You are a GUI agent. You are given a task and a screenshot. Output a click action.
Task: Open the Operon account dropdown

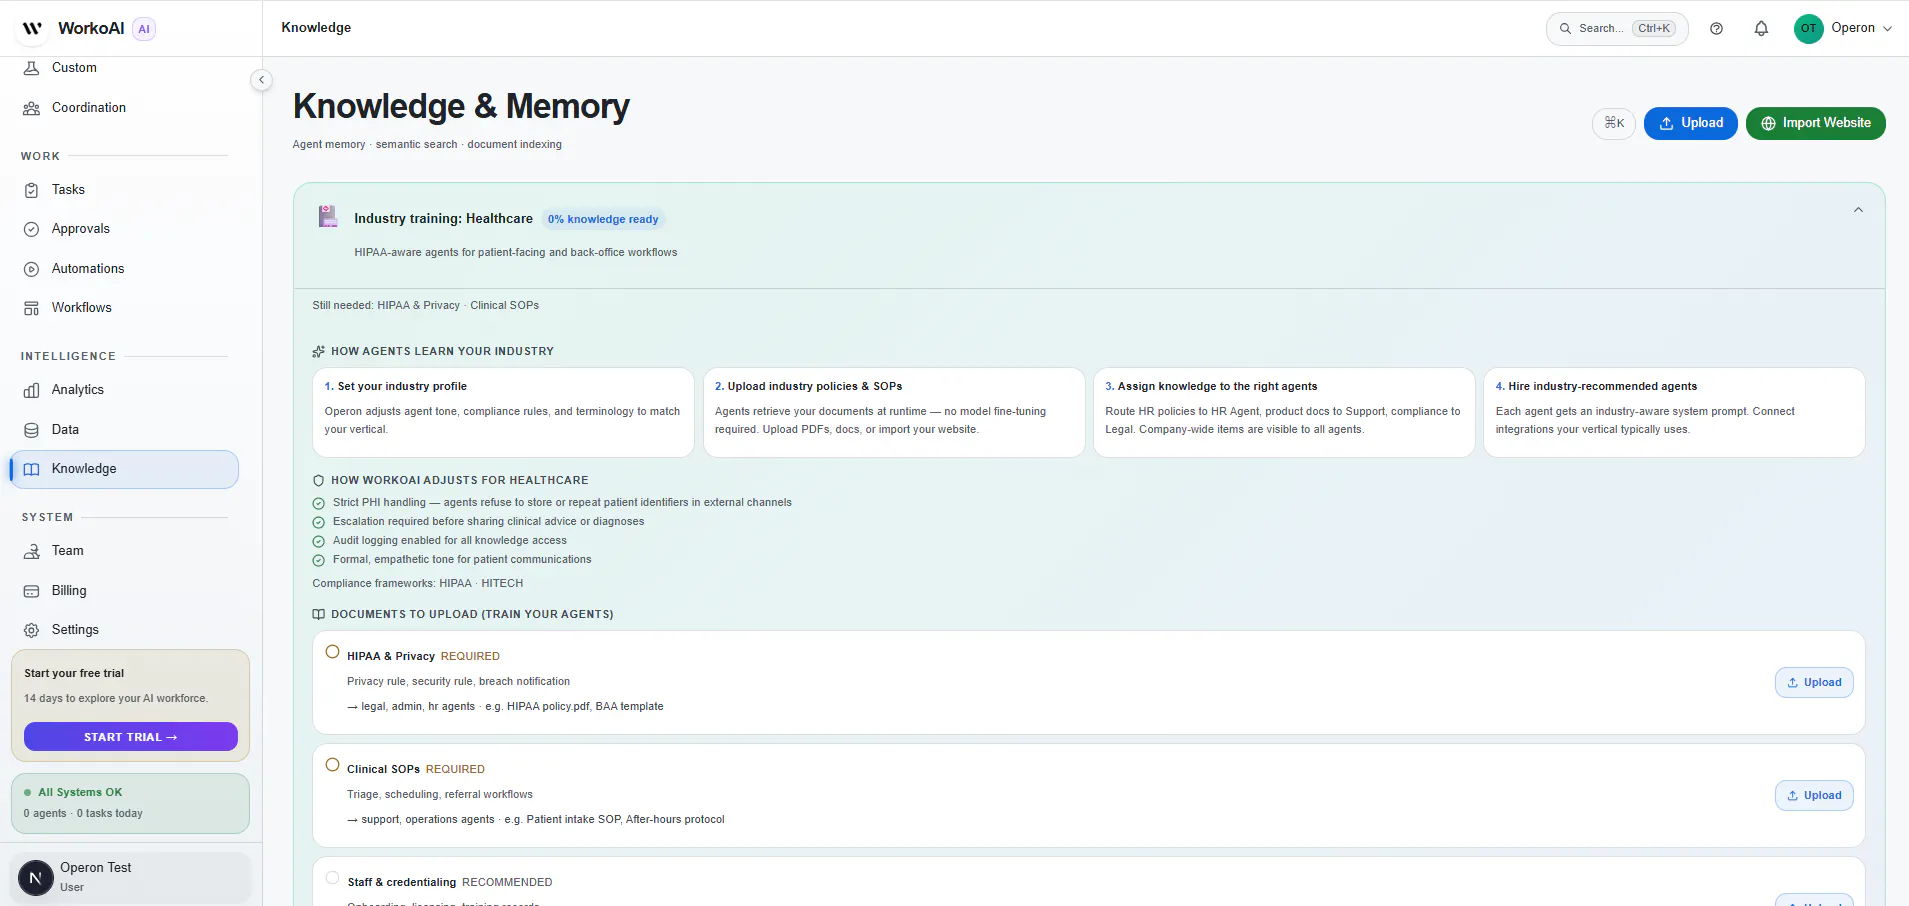1843,29
